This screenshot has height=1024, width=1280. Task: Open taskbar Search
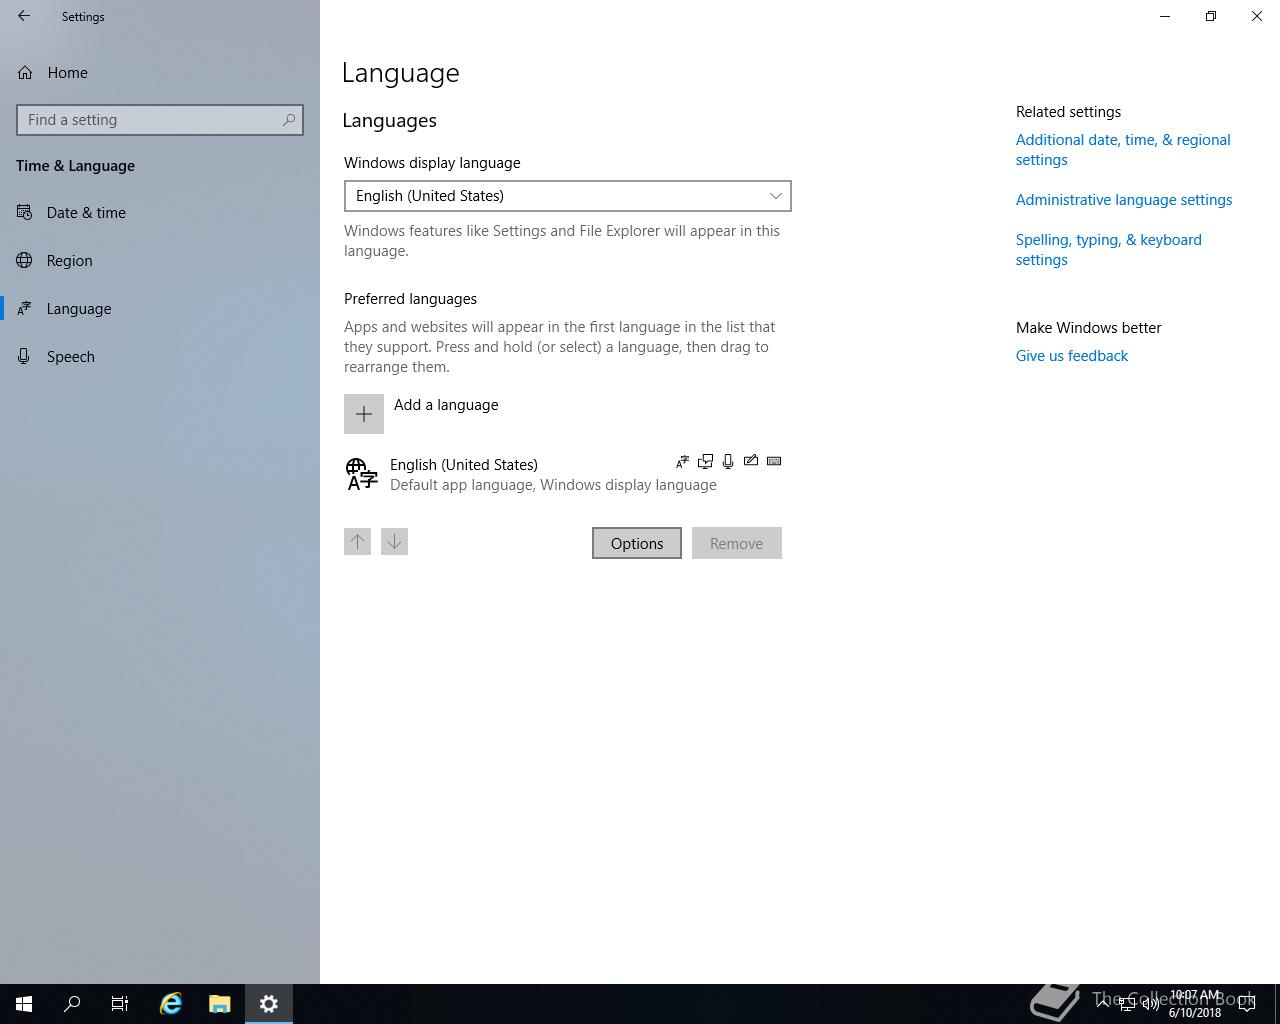(x=72, y=1004)
